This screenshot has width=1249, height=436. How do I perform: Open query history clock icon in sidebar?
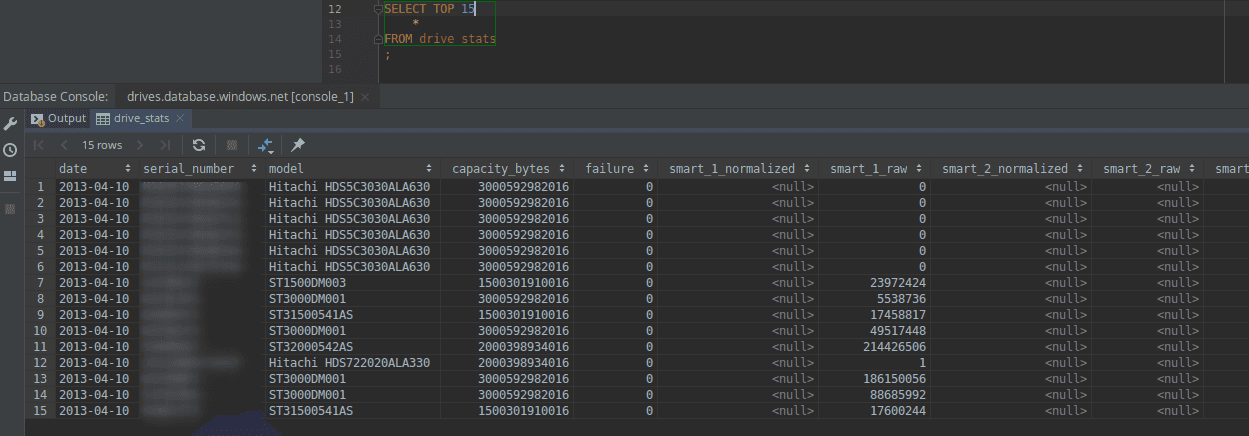tap(10, 150)
